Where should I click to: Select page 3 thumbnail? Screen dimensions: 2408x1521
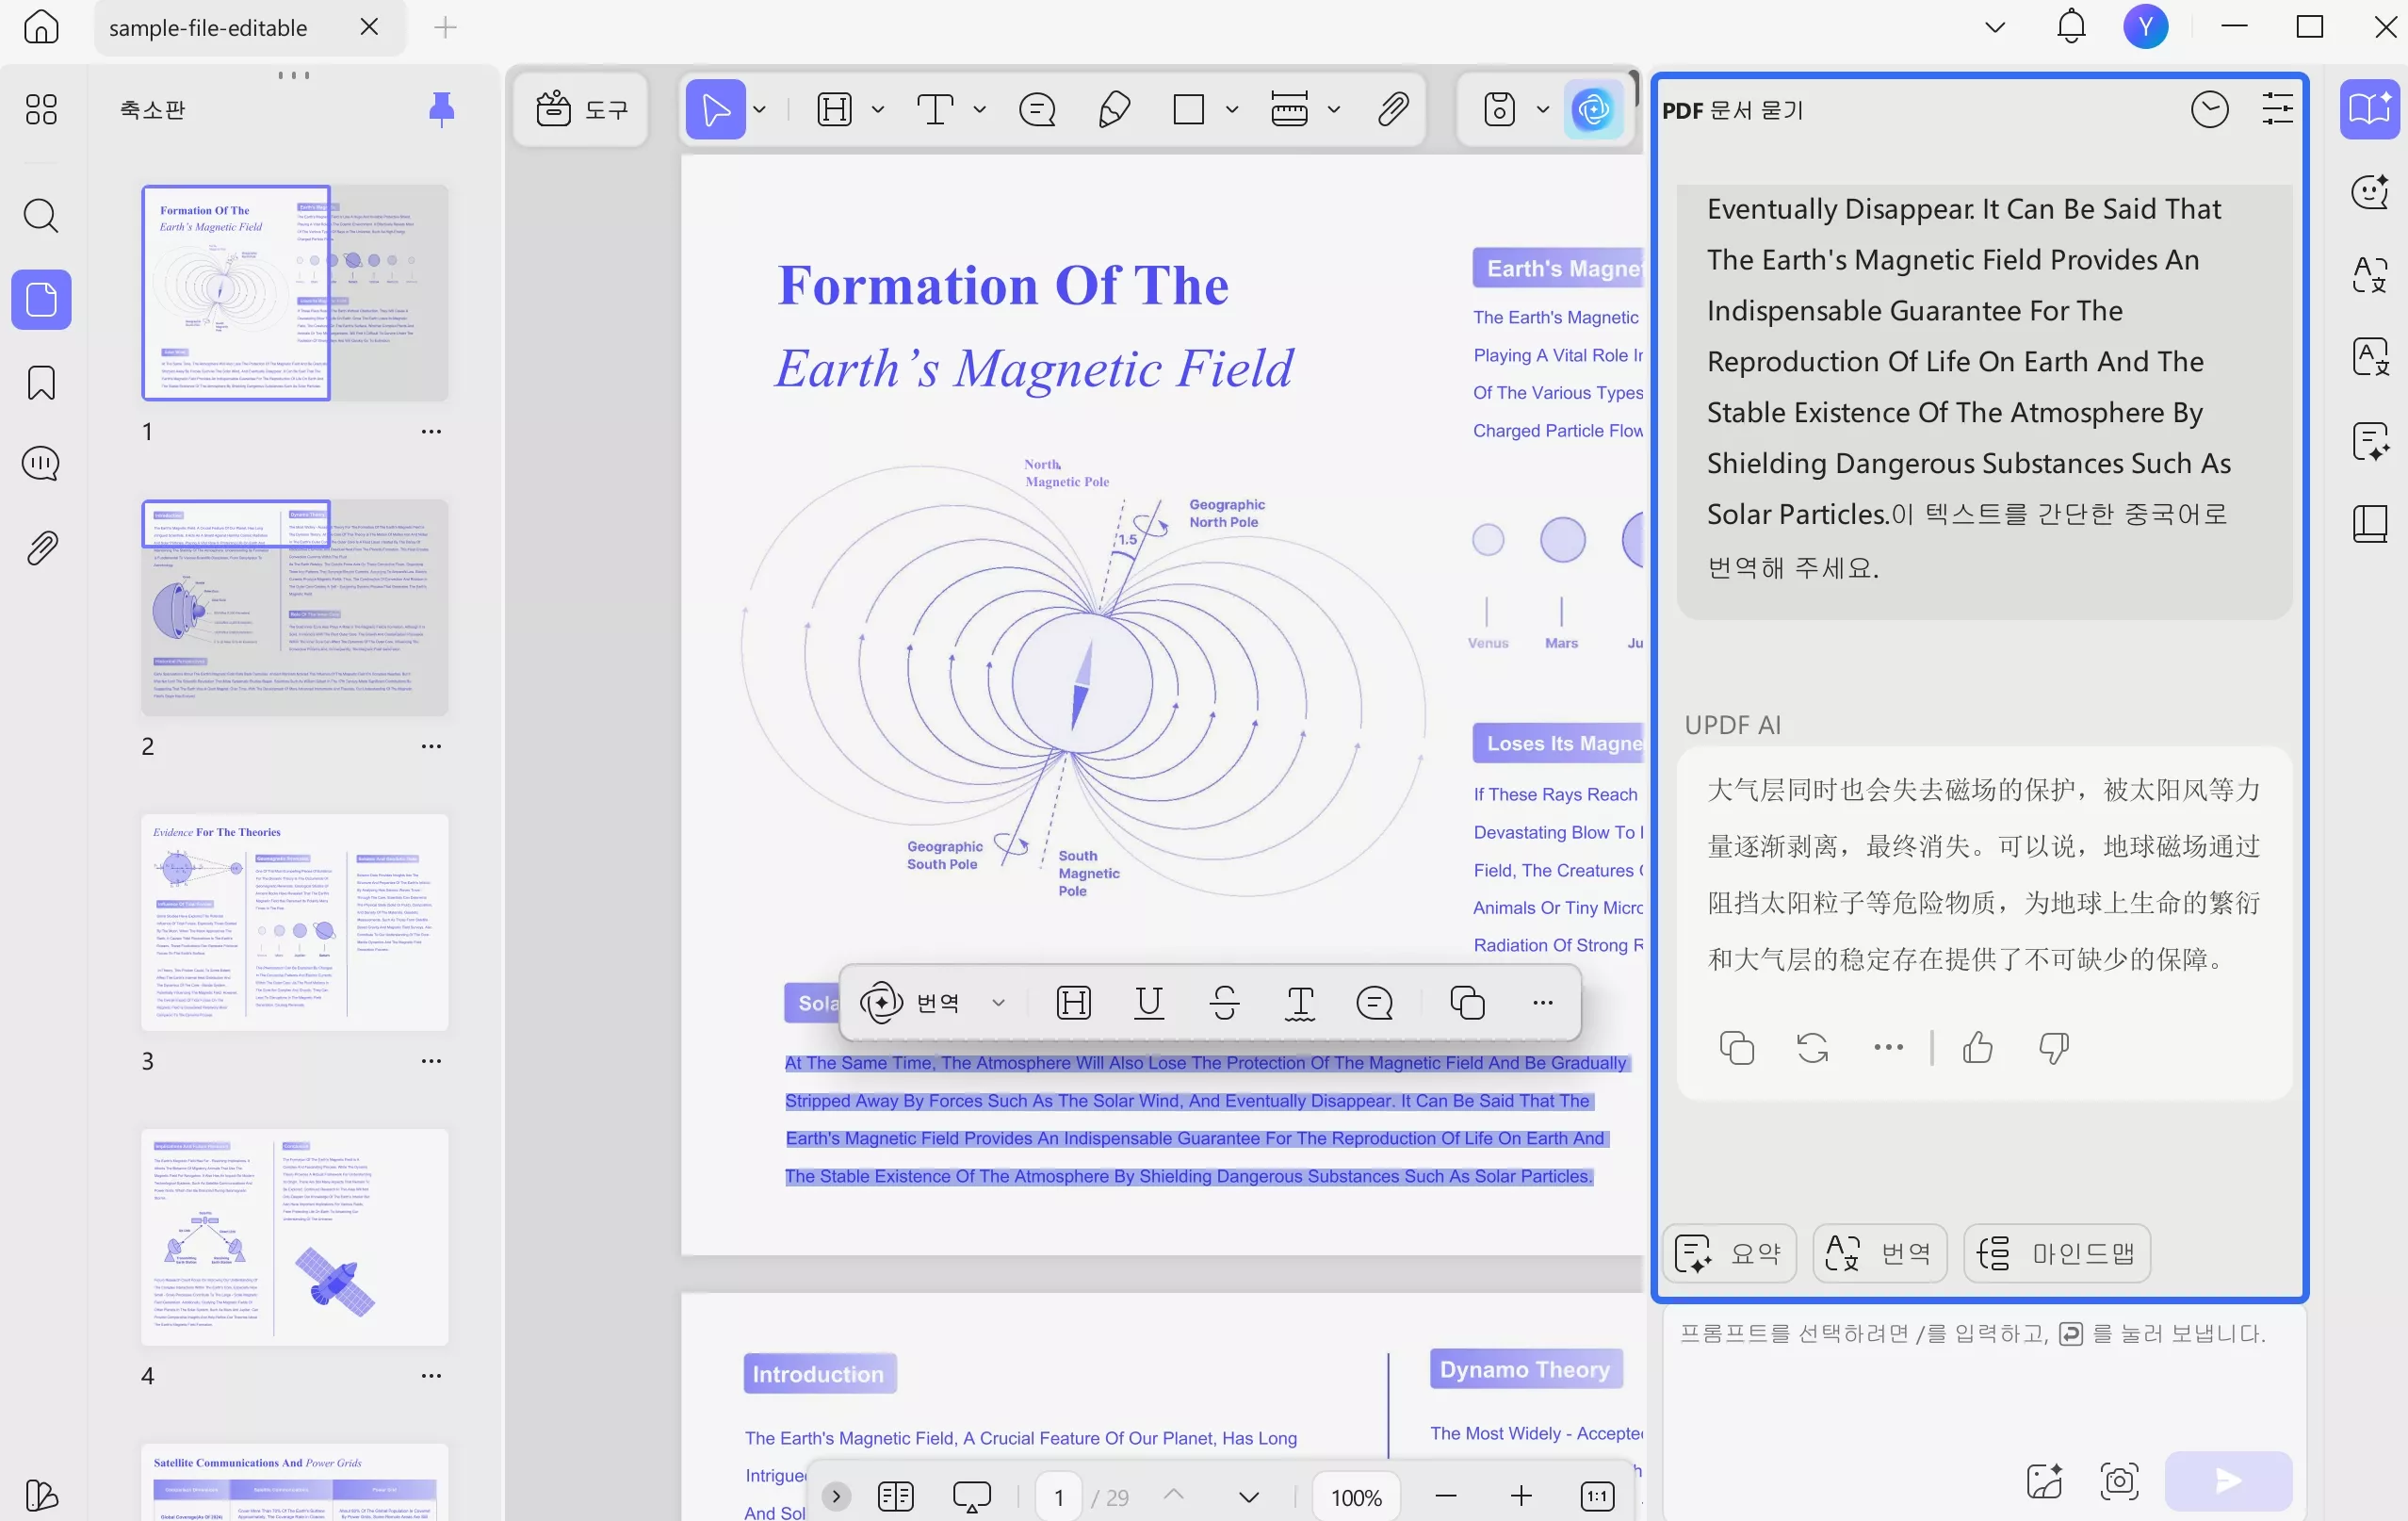[294, 921]
